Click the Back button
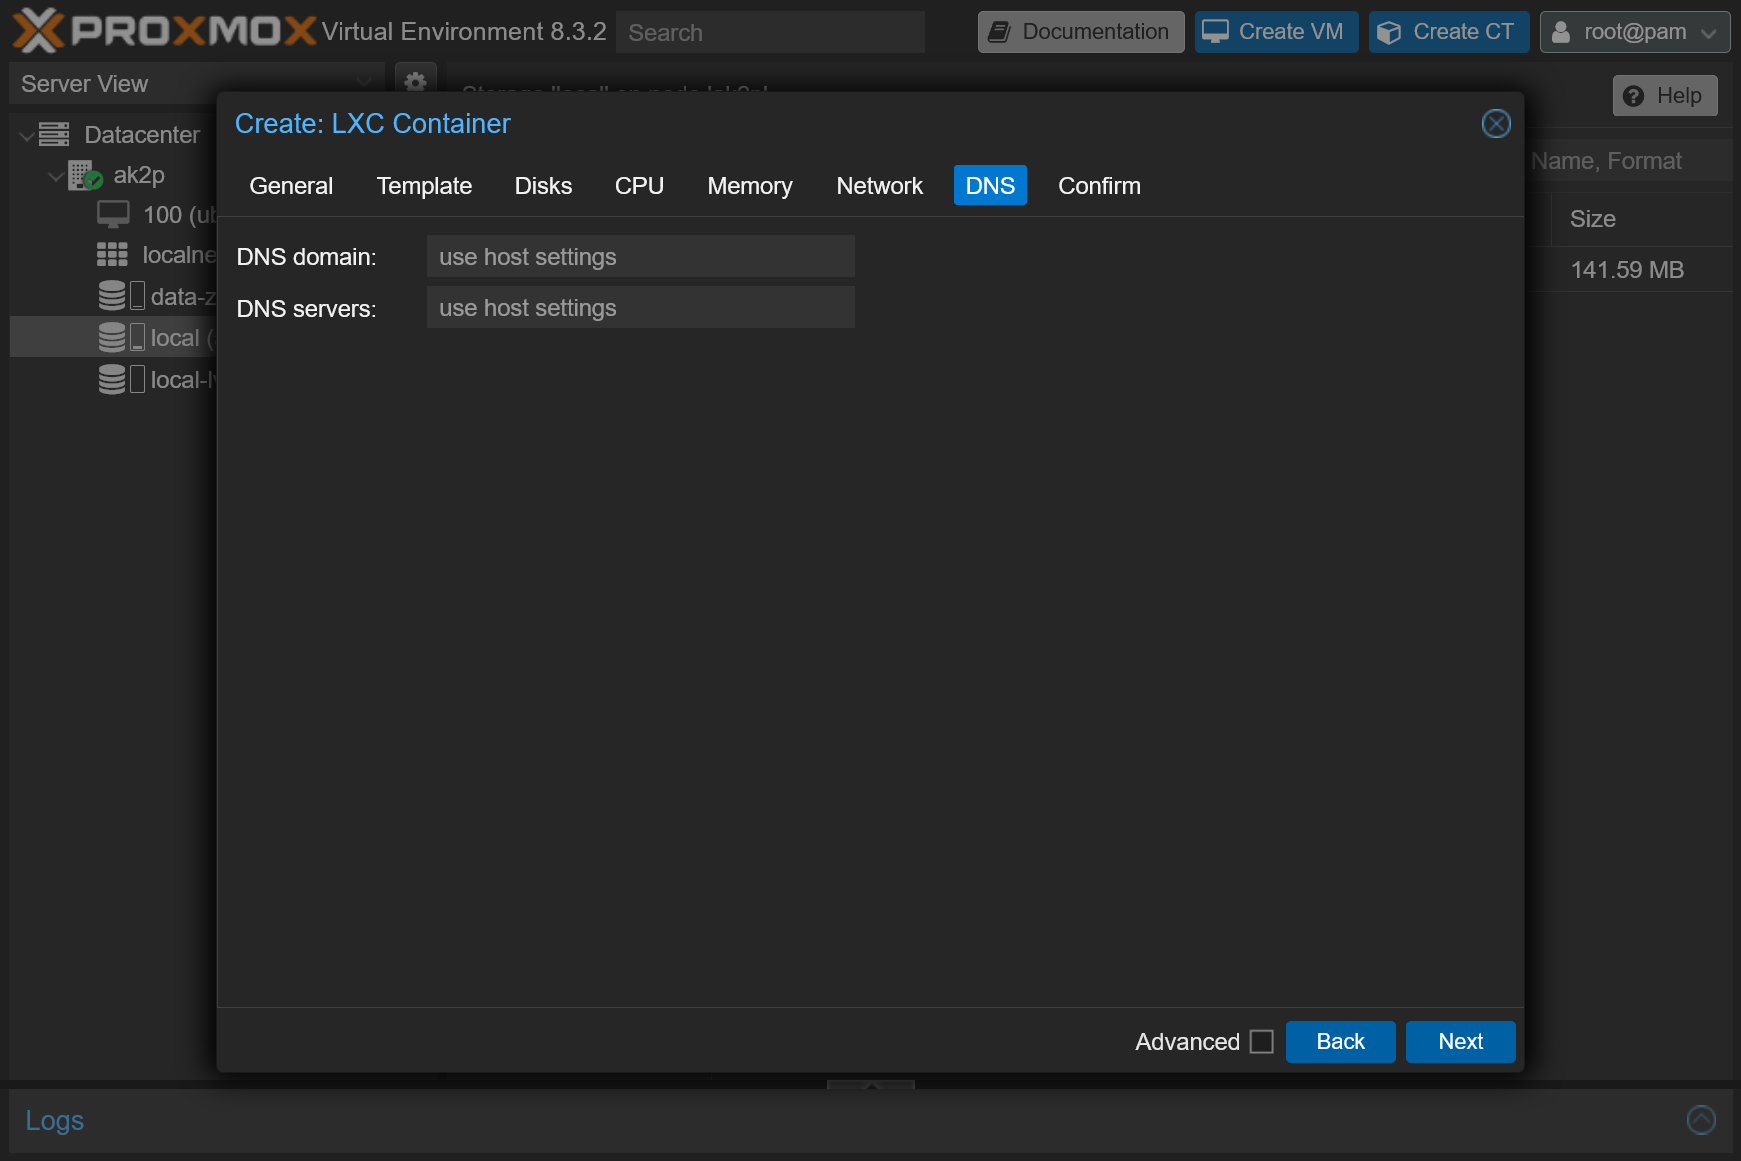This screenshot has height=1161, width=1741. click(x=1340, y=1042)
